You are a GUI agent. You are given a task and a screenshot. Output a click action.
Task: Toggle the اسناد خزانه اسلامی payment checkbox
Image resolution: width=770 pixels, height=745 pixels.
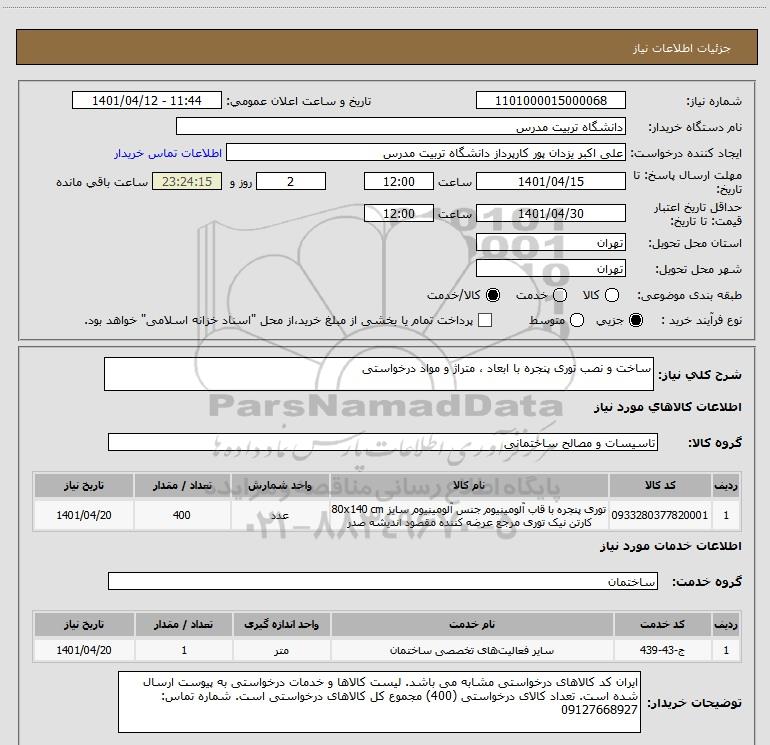coord(485,320)
